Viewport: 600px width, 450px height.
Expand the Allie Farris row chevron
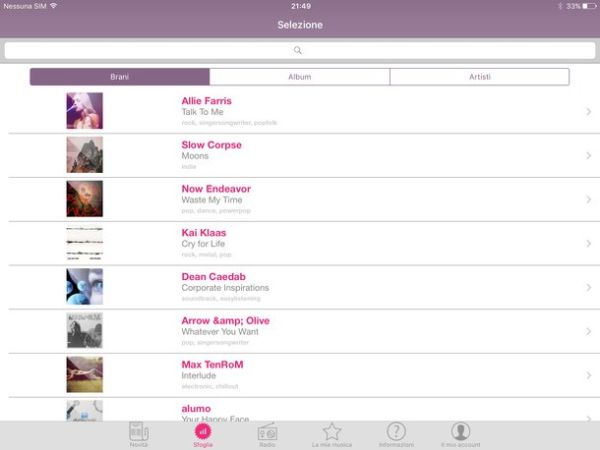(x=589, y=112)
